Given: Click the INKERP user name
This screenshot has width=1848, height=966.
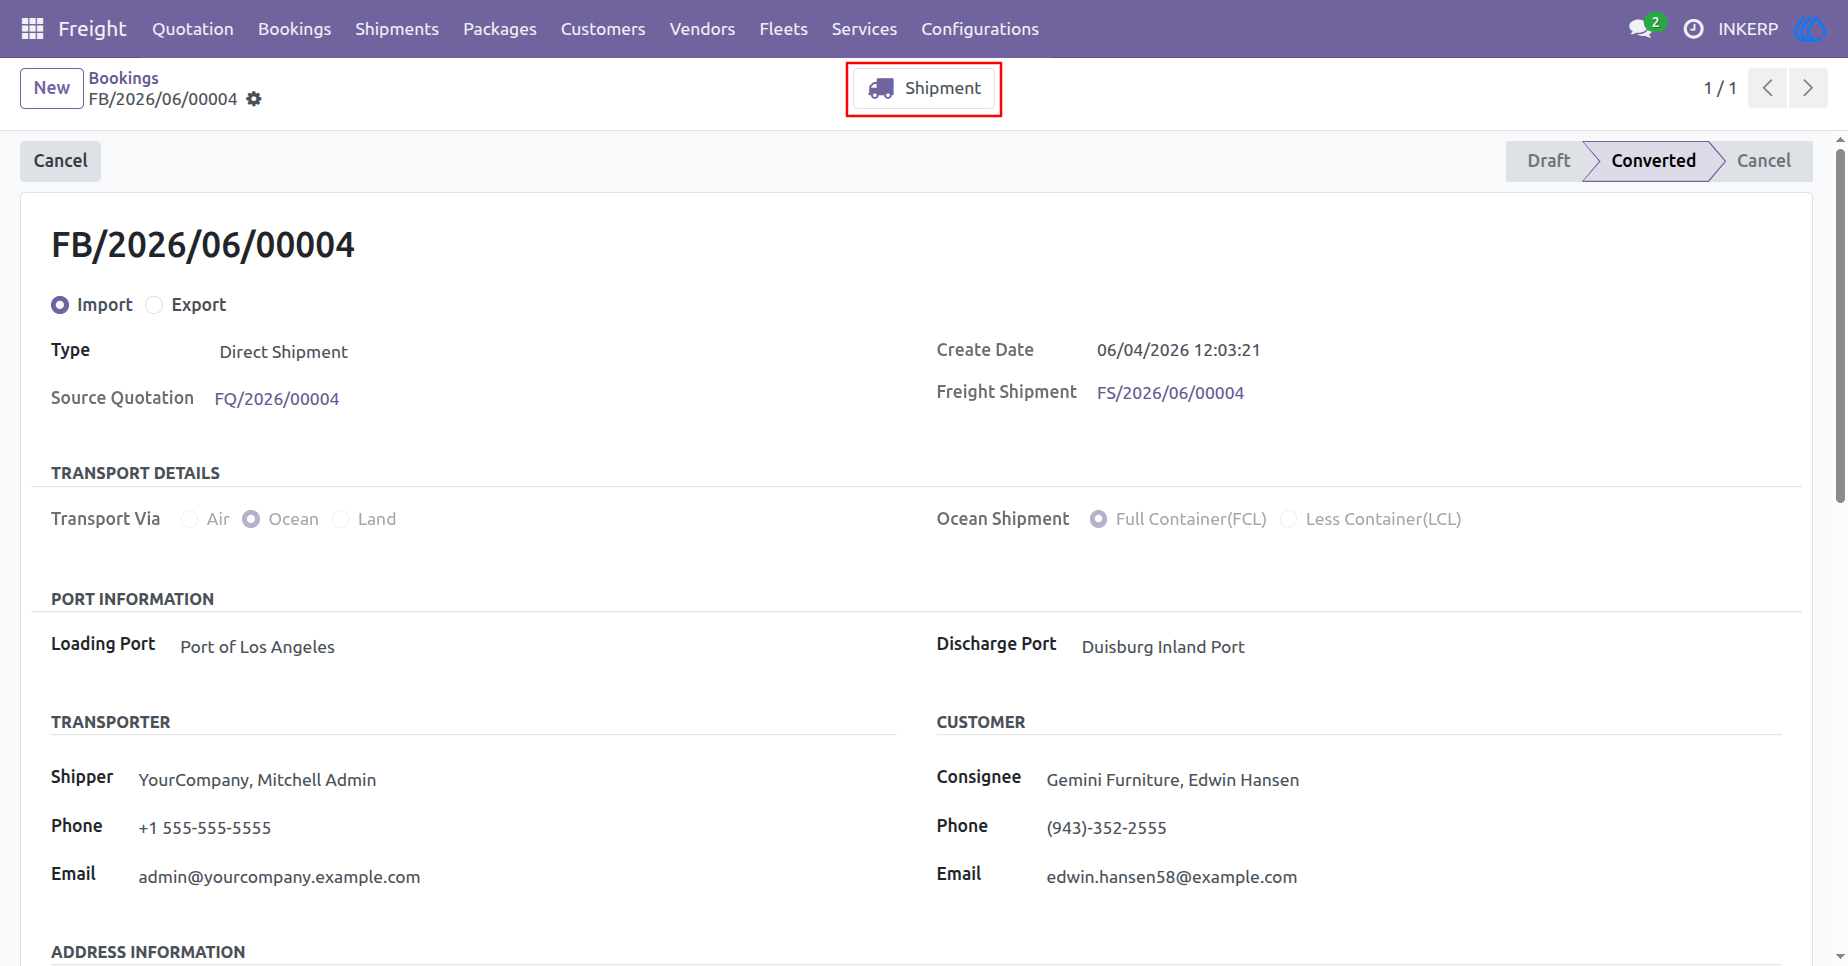Looking at the screenshot, I should pyautogui.click(x=1748, y=29).
